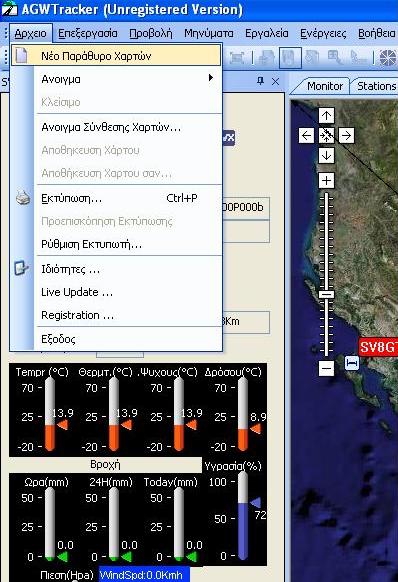
Task: Pan the map left with arrow icon
Action: pyautogui.click(x=306, y=136)
